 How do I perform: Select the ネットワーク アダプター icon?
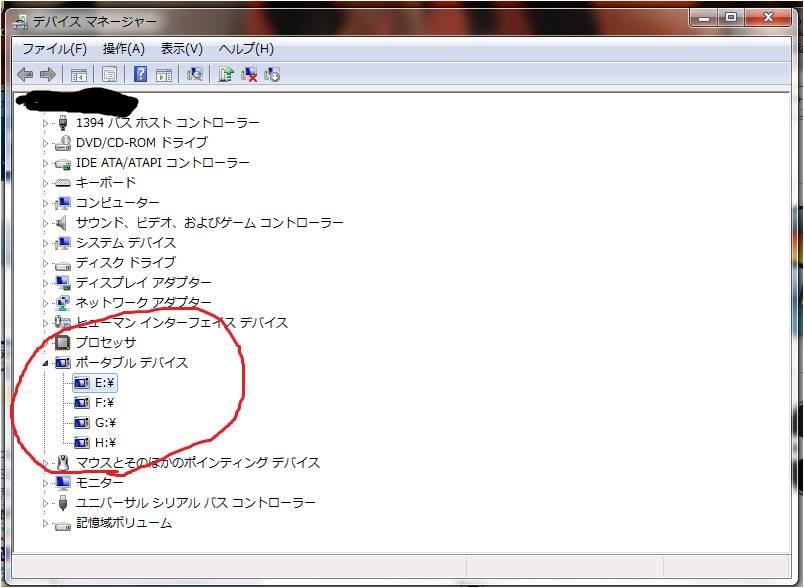(63, 303)
